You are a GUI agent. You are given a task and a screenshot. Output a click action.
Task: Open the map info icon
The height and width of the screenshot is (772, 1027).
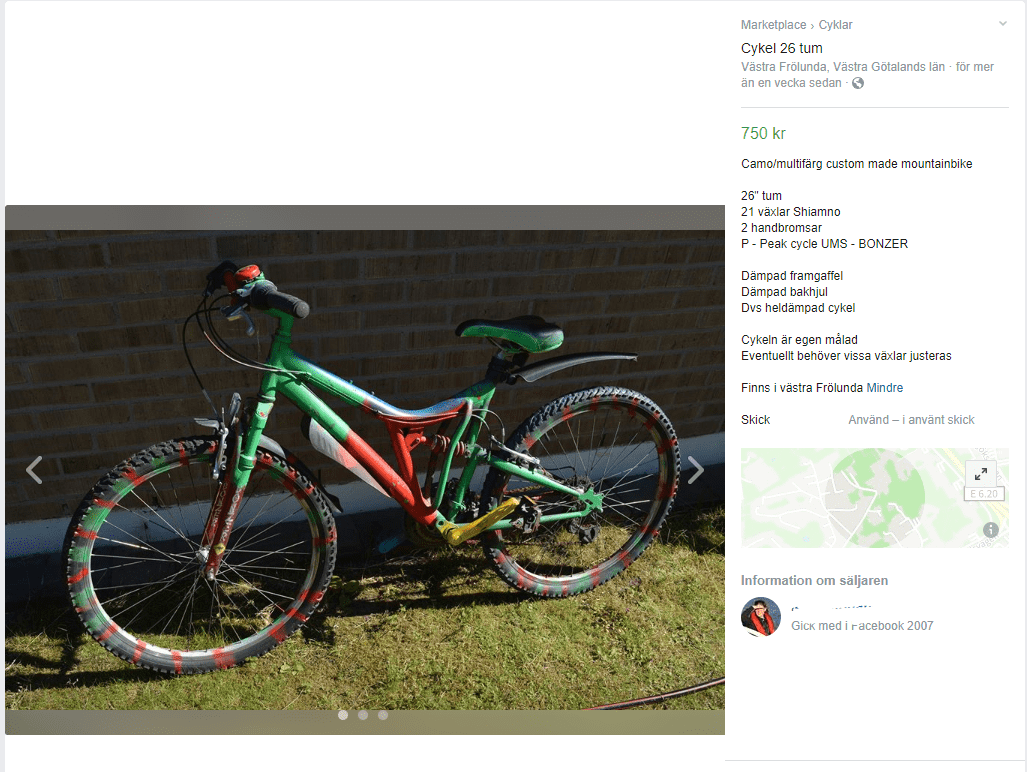click(990, 530)
